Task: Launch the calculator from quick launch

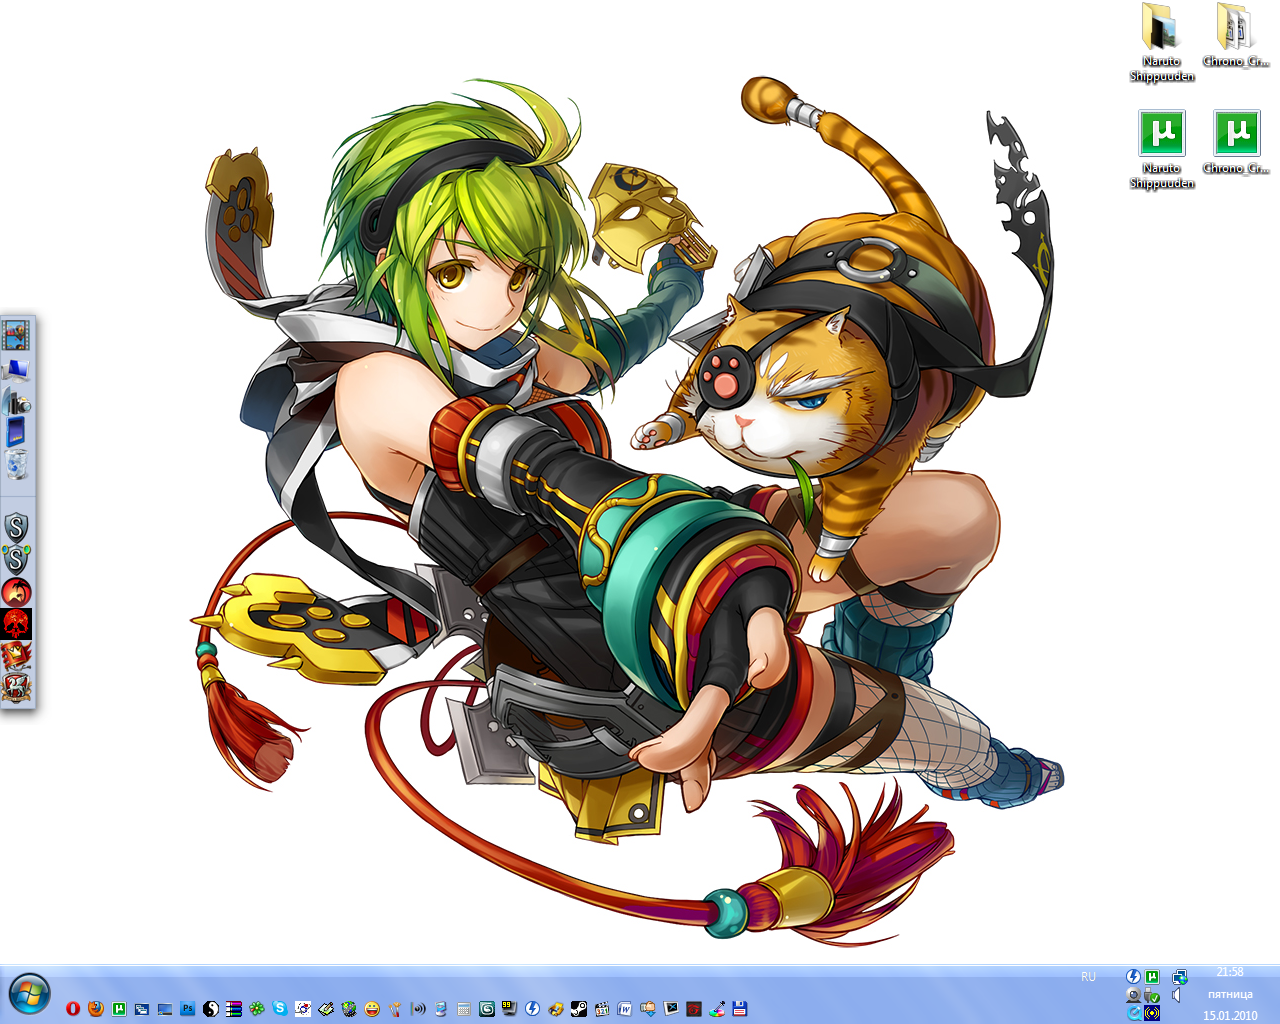Action: [x=464, y=1009]
